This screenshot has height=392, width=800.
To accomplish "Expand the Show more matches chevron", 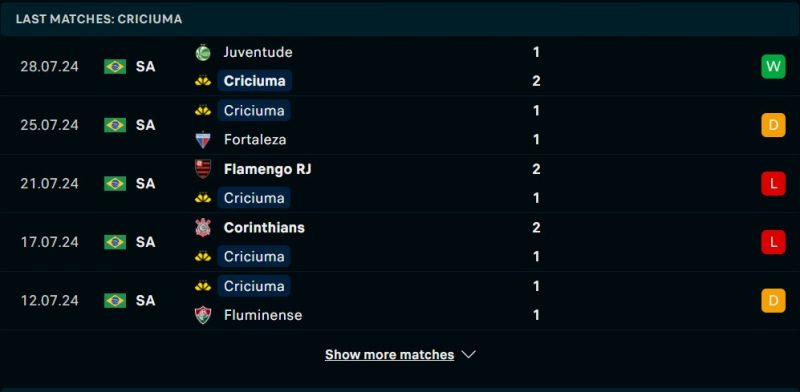I will point(468,354).
